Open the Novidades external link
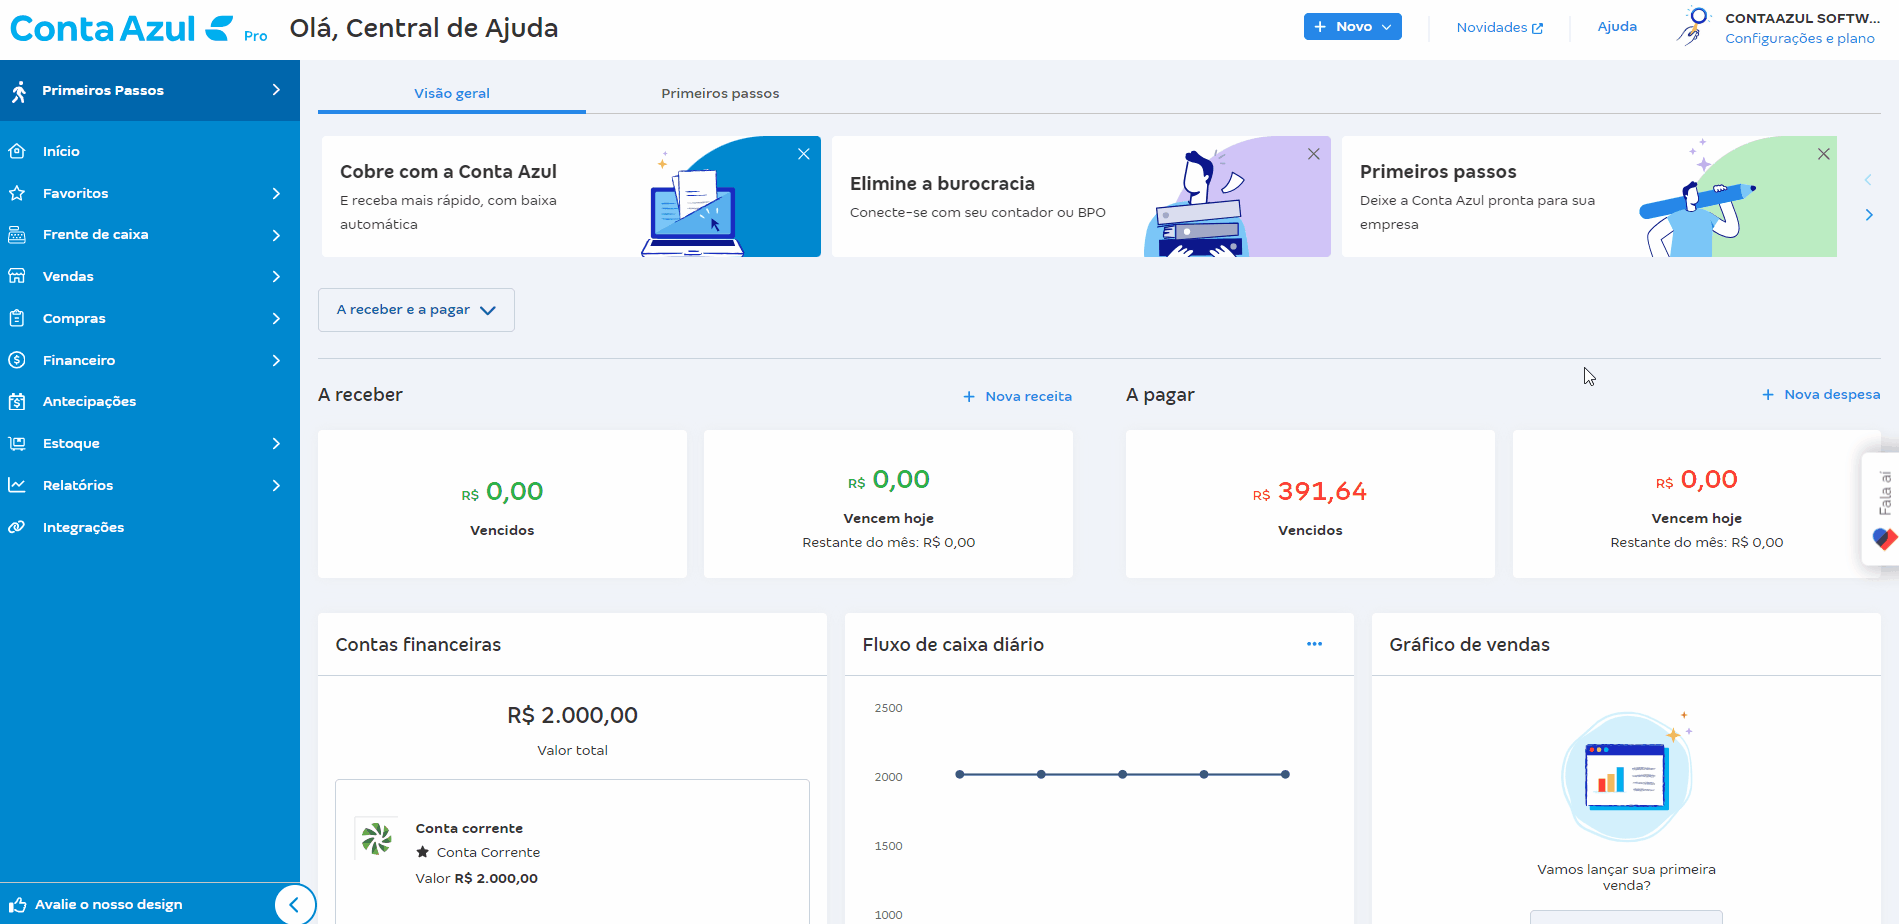 [1499, 27]
